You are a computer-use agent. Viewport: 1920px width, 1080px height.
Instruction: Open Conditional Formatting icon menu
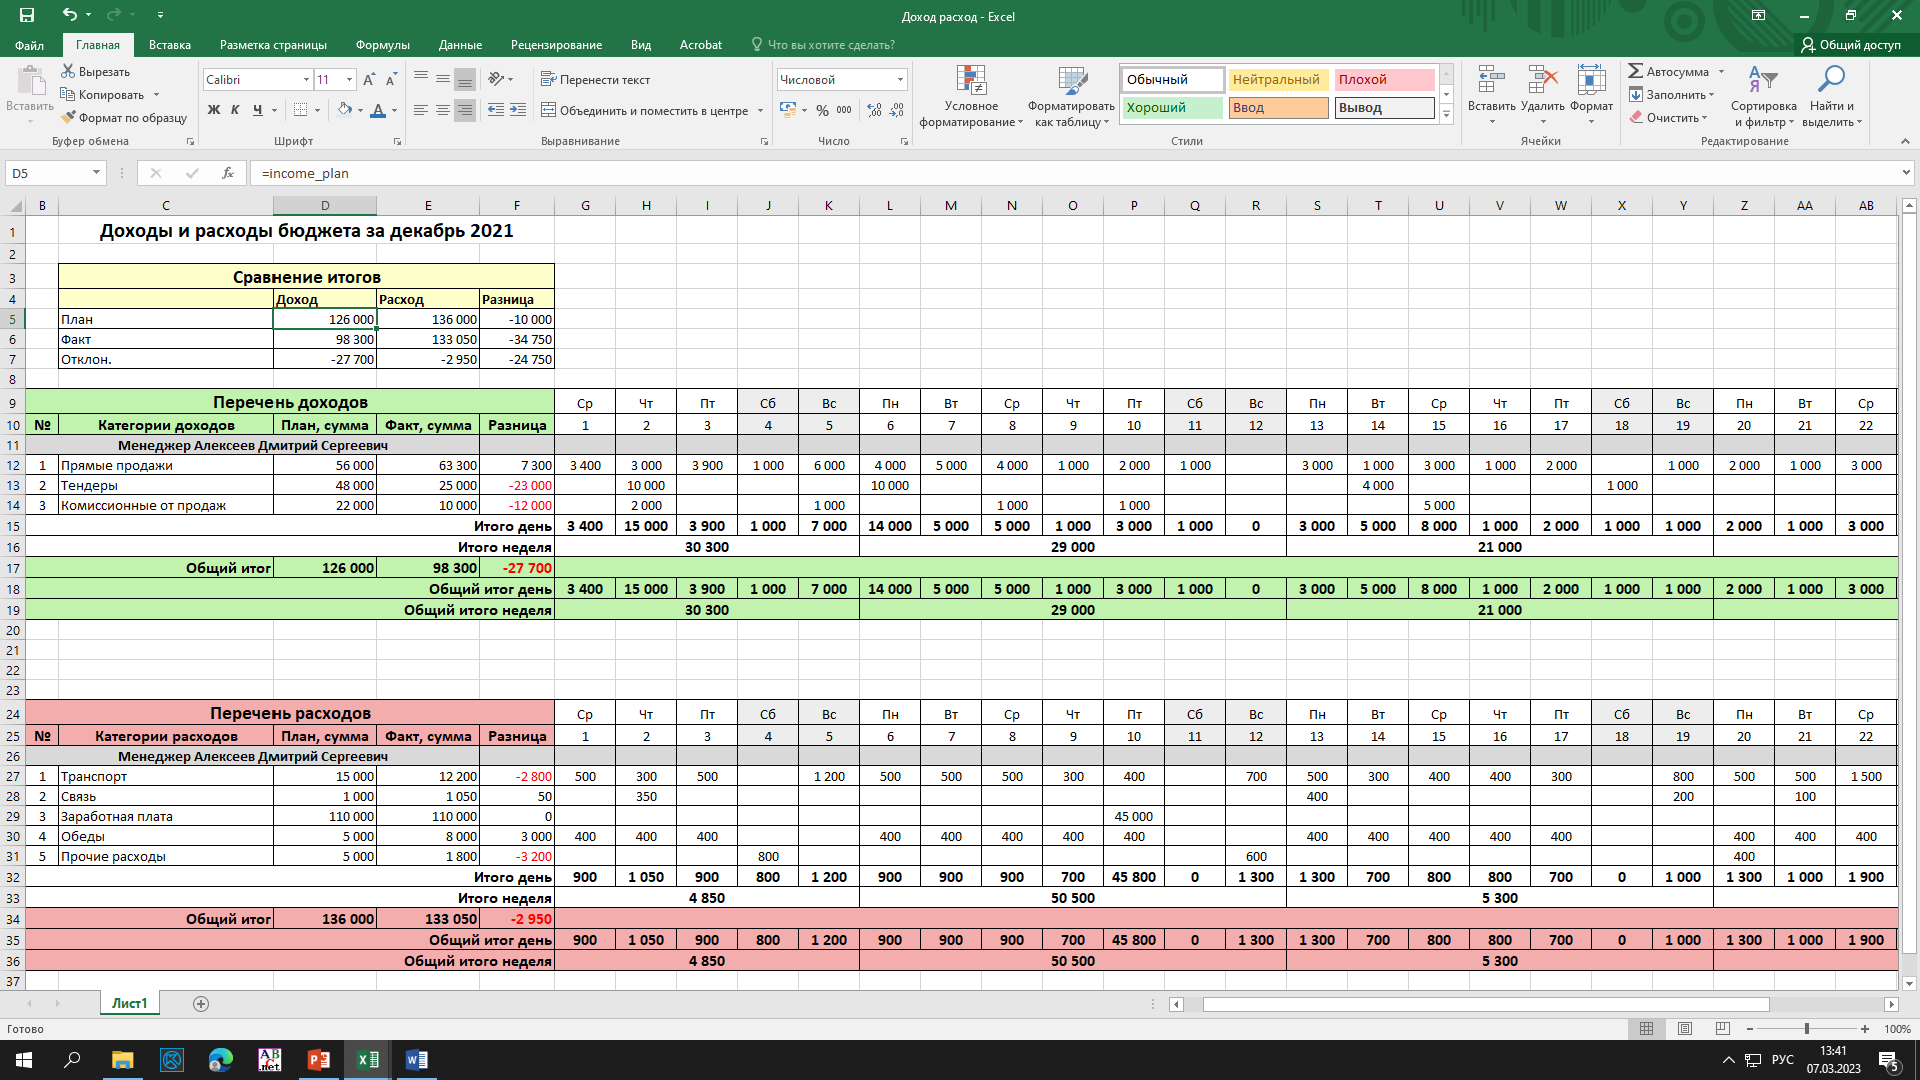click(x=970, y=82)
